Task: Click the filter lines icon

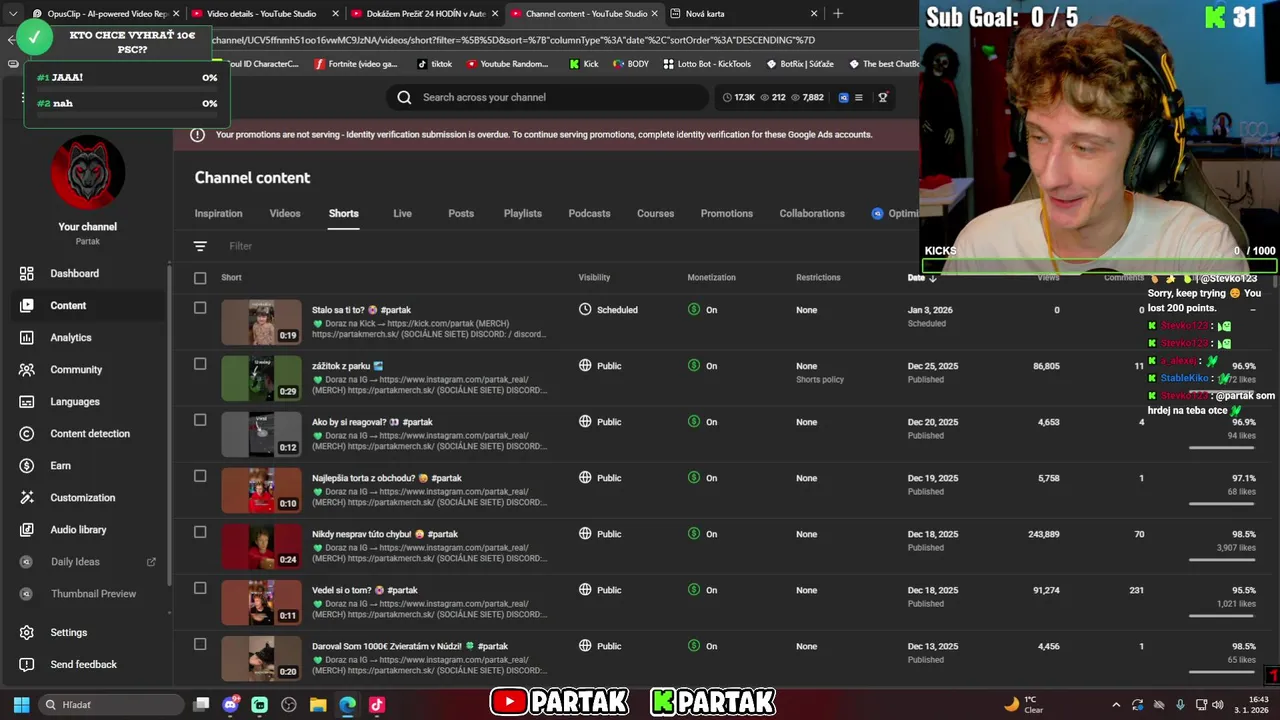Action: 200,246
